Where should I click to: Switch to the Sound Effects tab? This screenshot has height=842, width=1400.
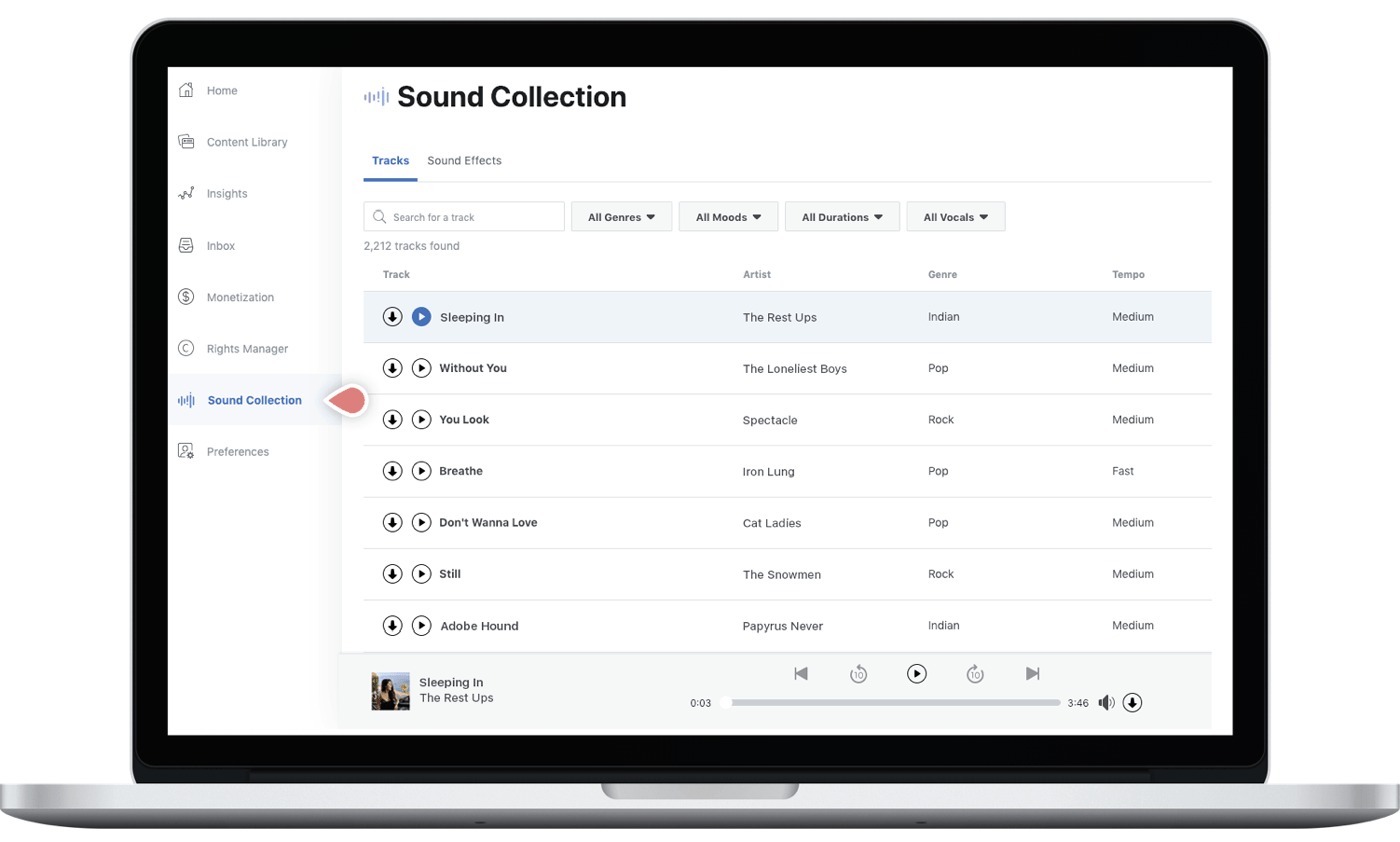[x=464, y=161]
